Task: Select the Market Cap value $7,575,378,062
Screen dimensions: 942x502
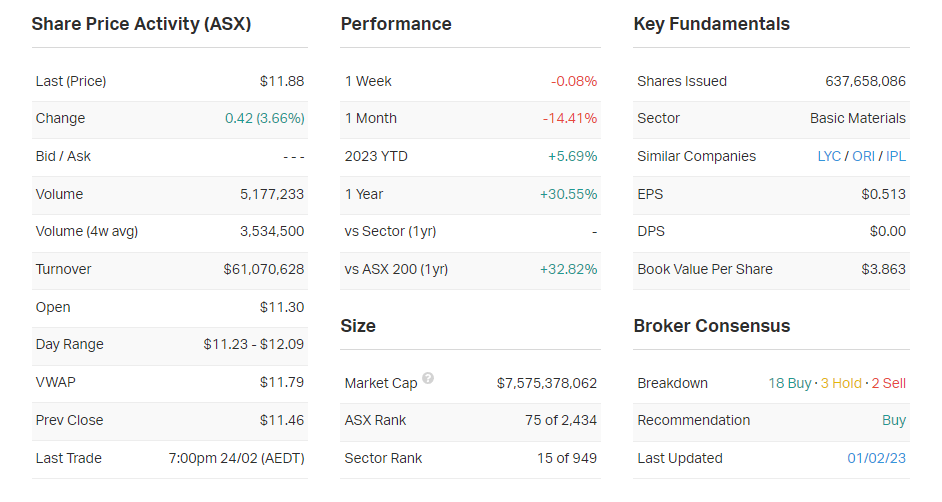Action: point(546,384)
